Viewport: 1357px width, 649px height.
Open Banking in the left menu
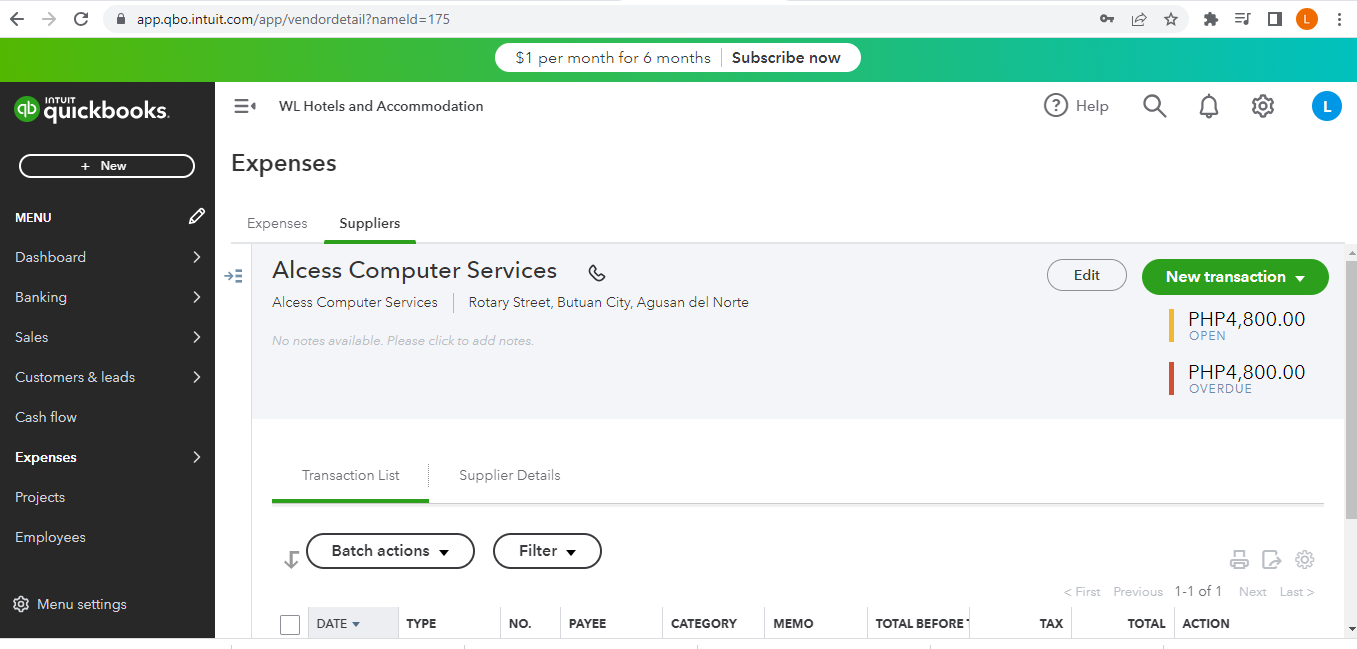tap(41, 297)
